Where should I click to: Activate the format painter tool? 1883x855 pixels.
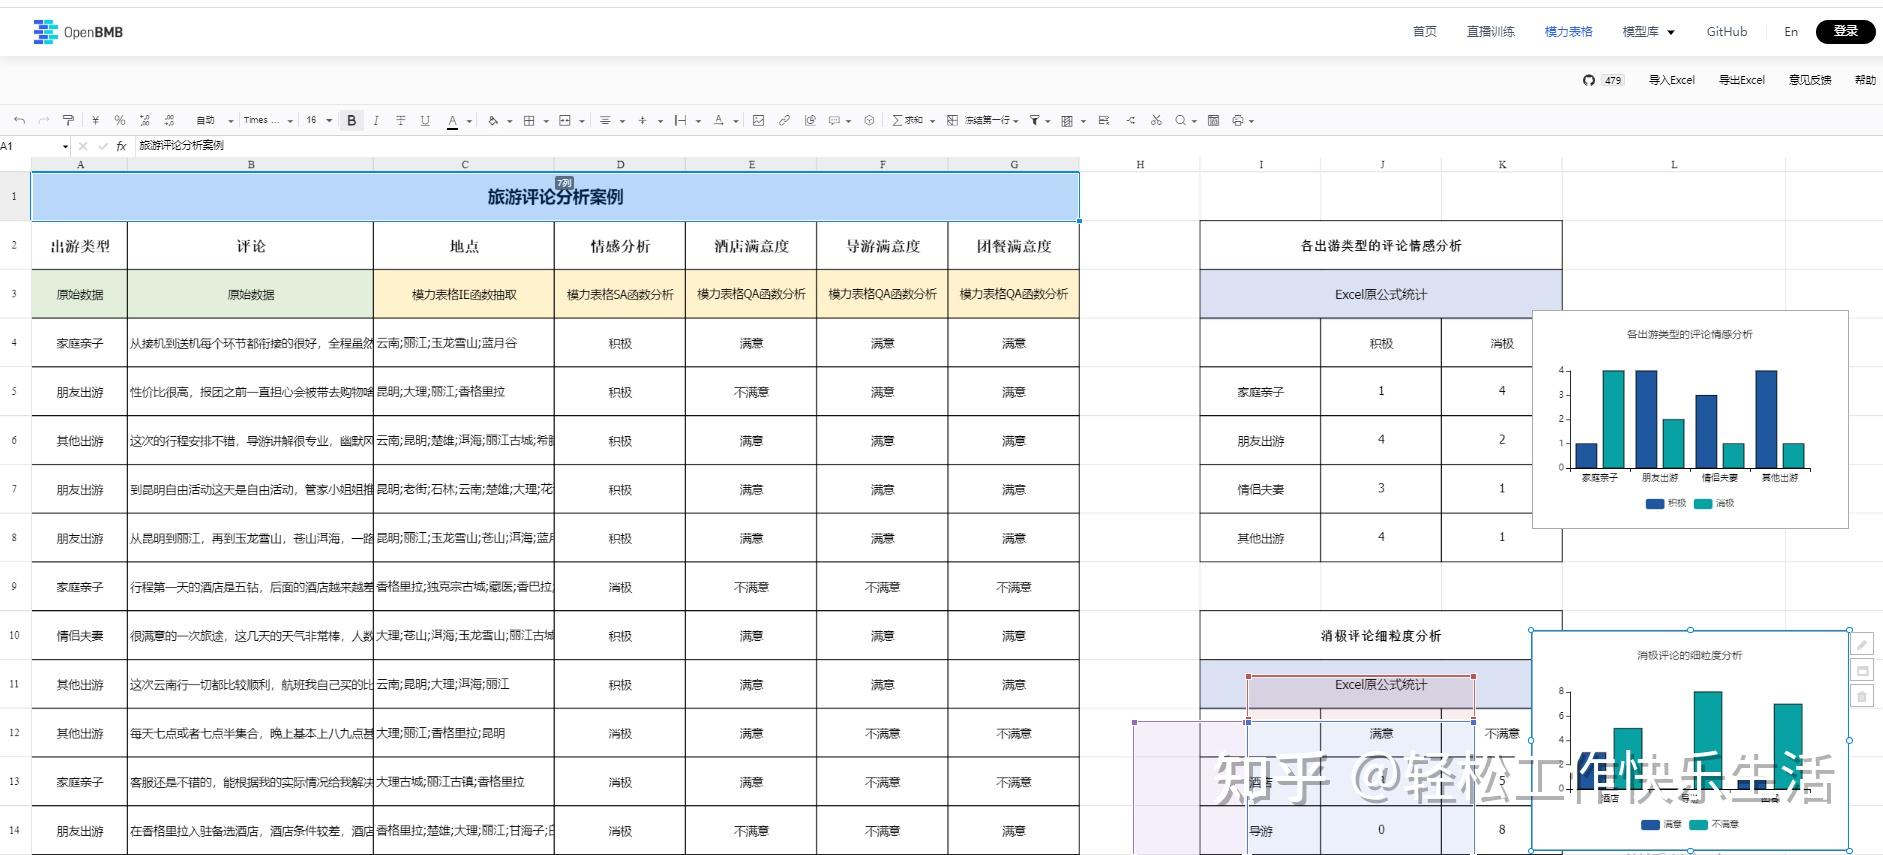pyautogui.click(x=68, y=120)
